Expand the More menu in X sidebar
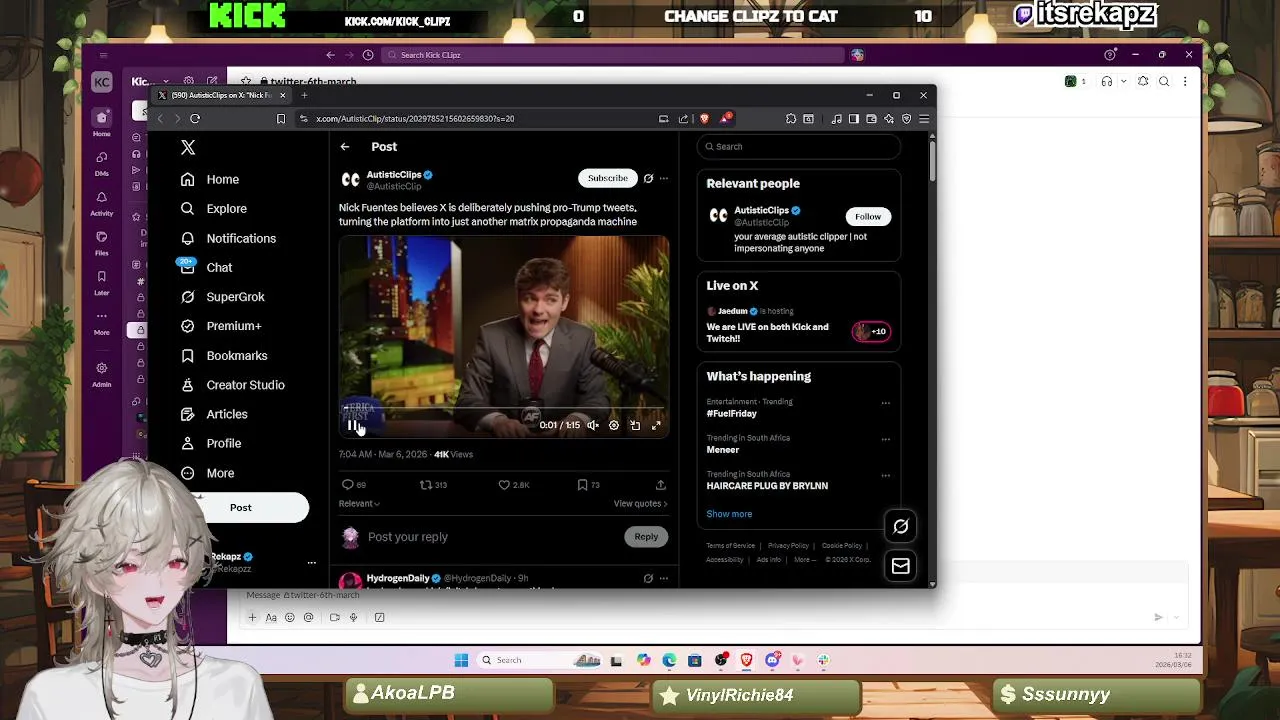 [207, 473]
